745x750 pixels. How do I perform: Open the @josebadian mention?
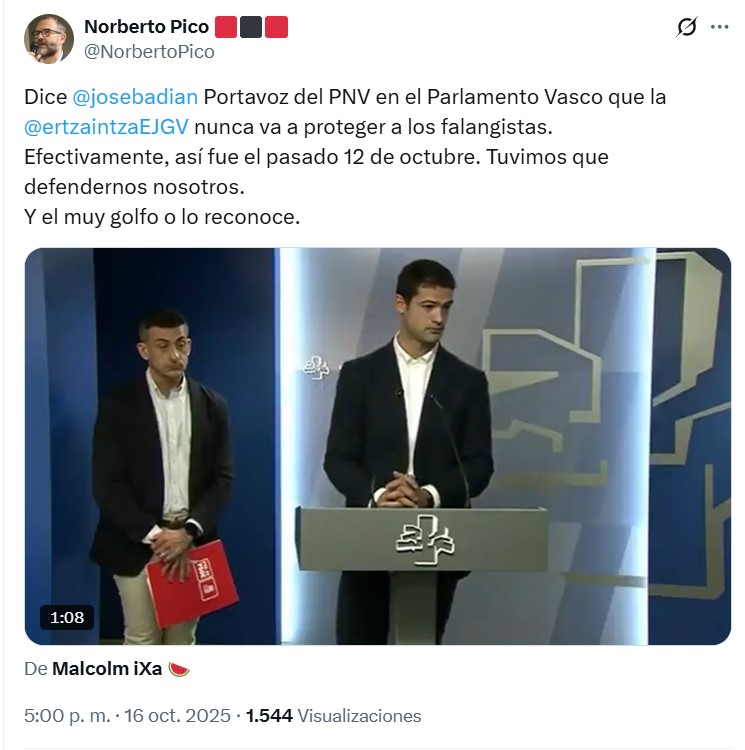pyautogui.click(x=135, y=97)
